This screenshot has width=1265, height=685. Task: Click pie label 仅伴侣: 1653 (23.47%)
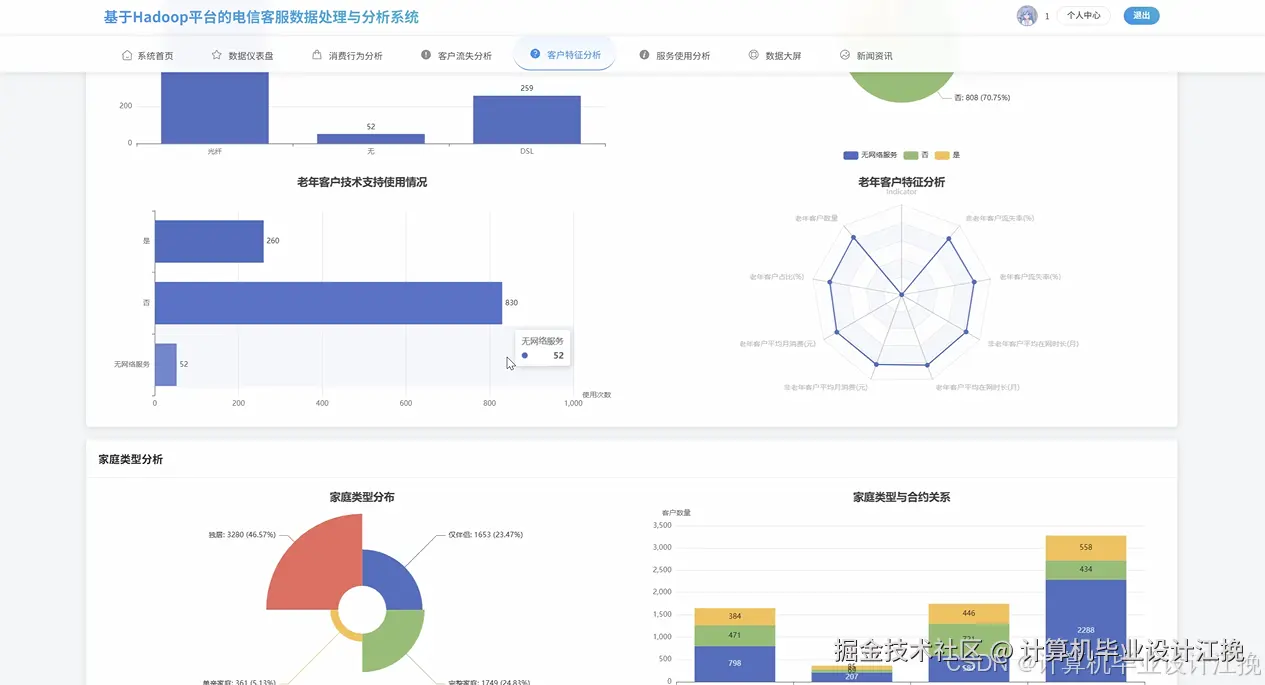coord(485,535)
